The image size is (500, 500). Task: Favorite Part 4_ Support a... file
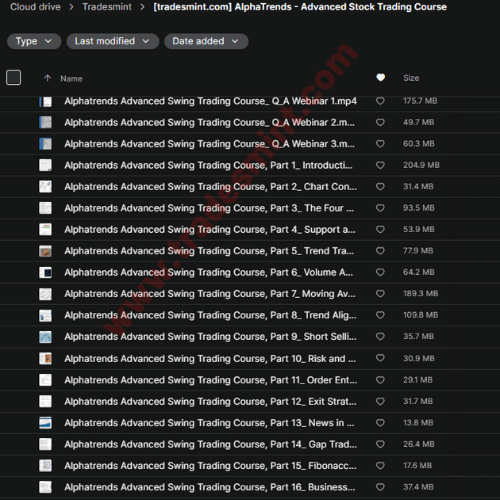click(380, 229)
